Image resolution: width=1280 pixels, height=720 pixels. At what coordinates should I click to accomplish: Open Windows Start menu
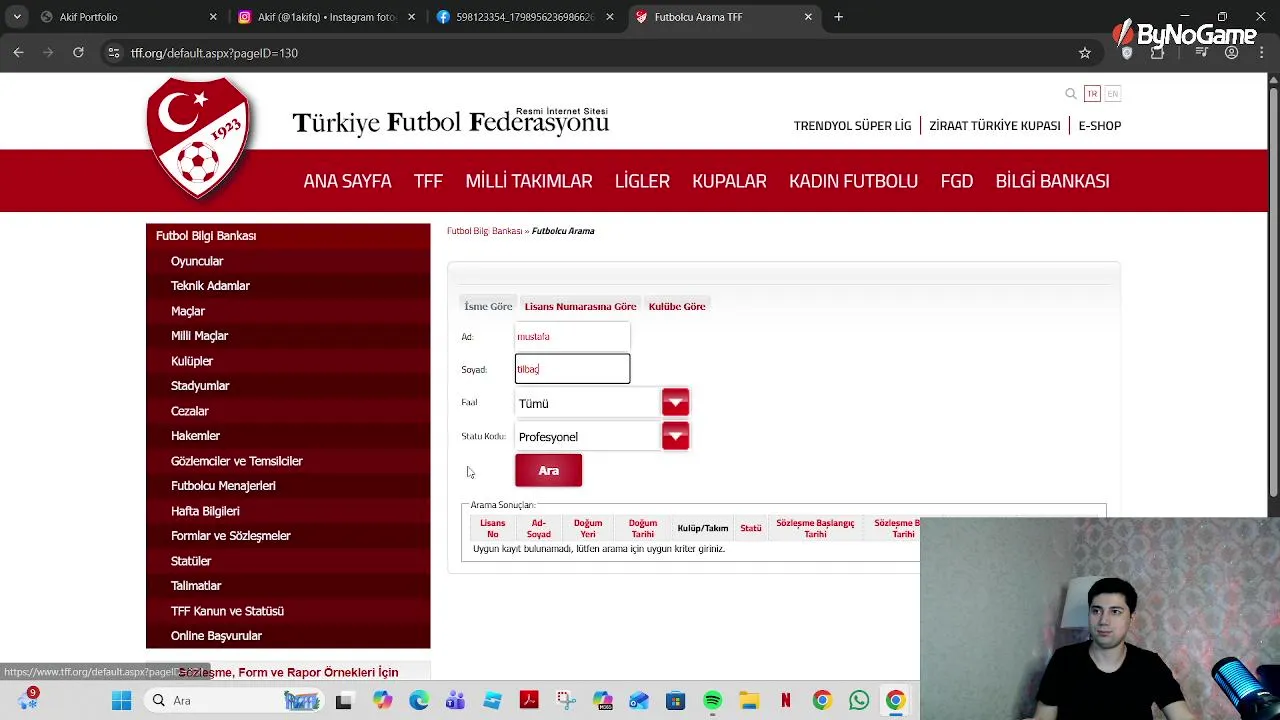121,701
